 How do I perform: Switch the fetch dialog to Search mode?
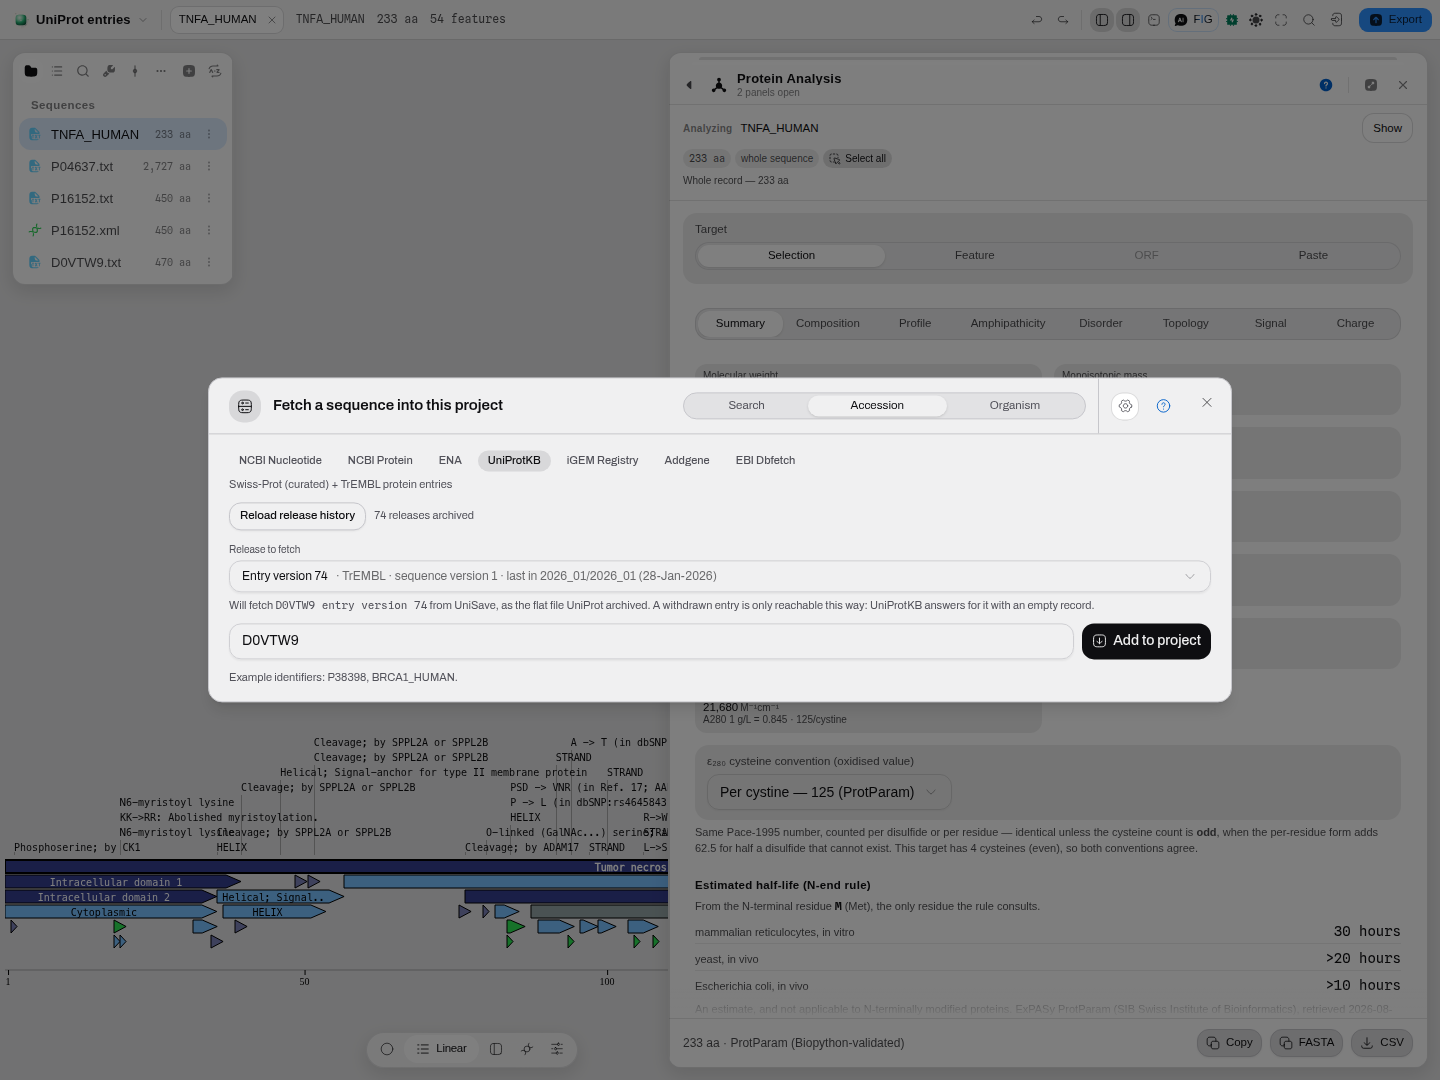[746, 406]
